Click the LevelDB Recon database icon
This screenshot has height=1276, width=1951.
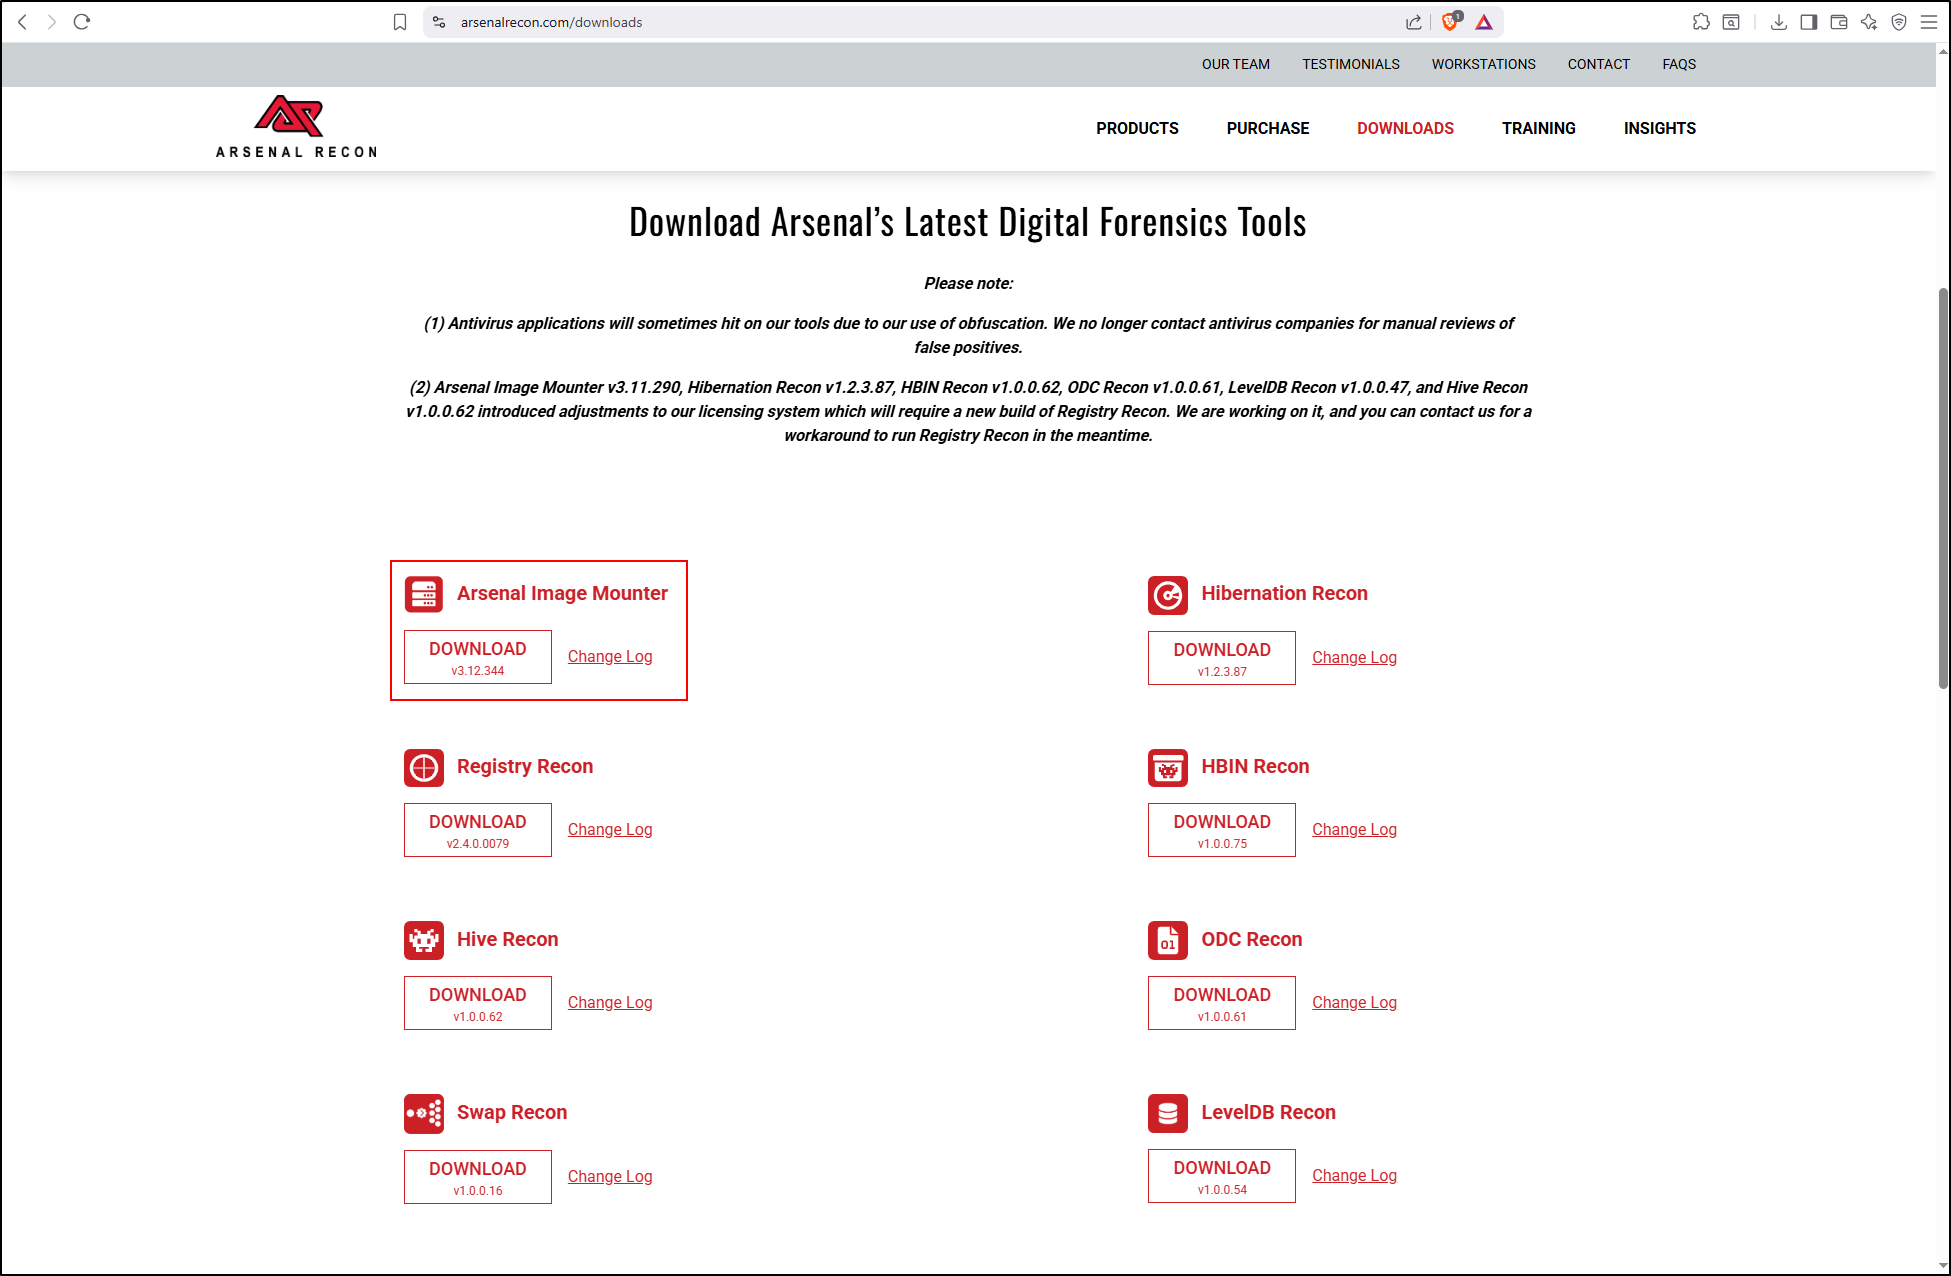coord(1168,1113)
